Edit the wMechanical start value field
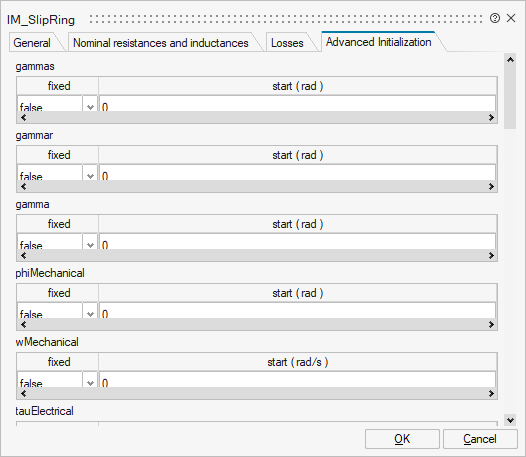 point(297,380)
